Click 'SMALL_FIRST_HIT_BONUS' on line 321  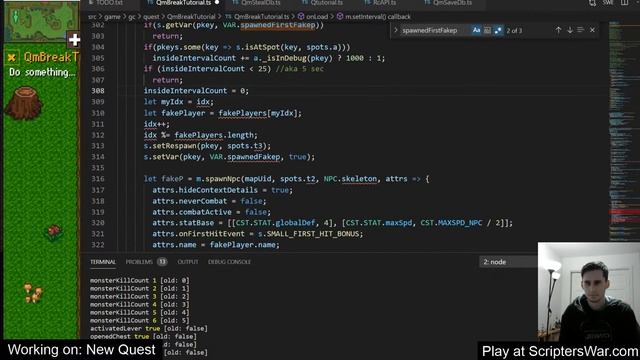pos(313,234)
